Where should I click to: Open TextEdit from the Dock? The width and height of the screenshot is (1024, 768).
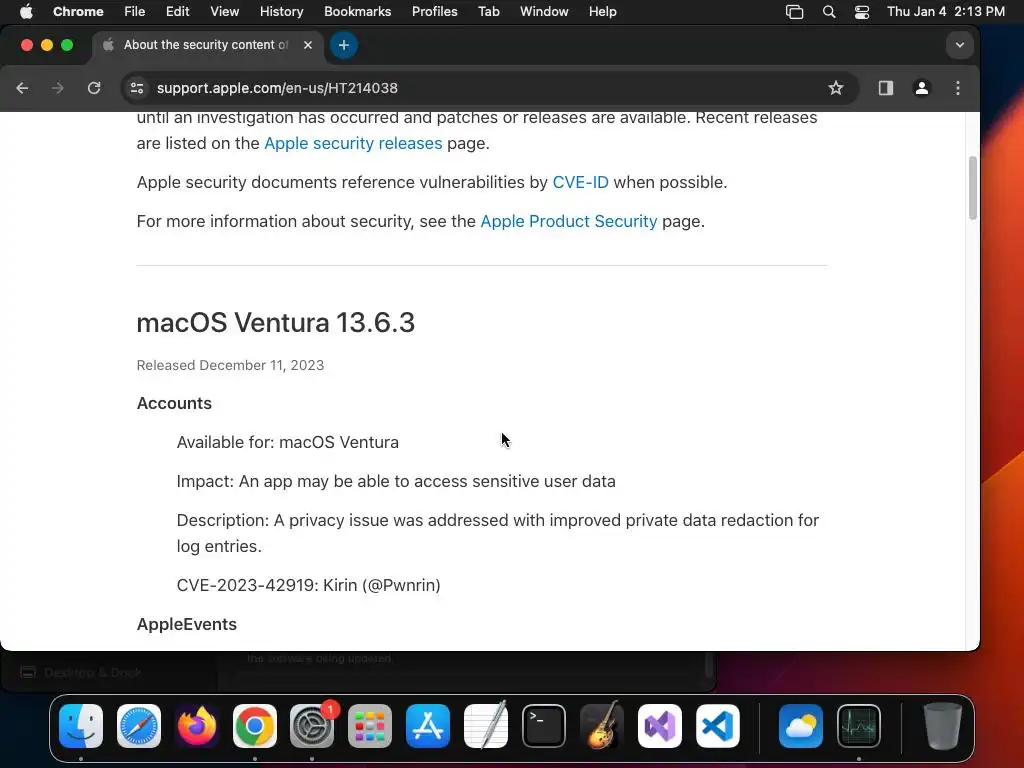(486, 726)
